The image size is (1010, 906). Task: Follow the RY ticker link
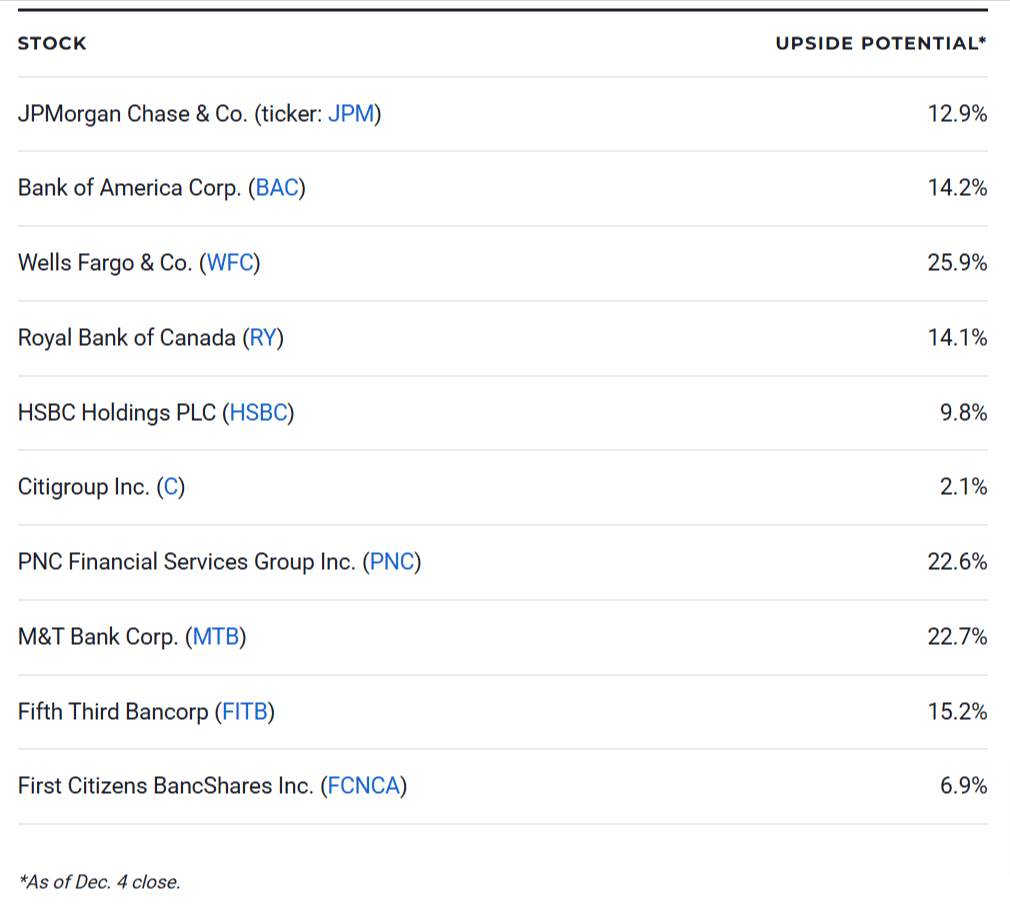(x=263, y=338)
